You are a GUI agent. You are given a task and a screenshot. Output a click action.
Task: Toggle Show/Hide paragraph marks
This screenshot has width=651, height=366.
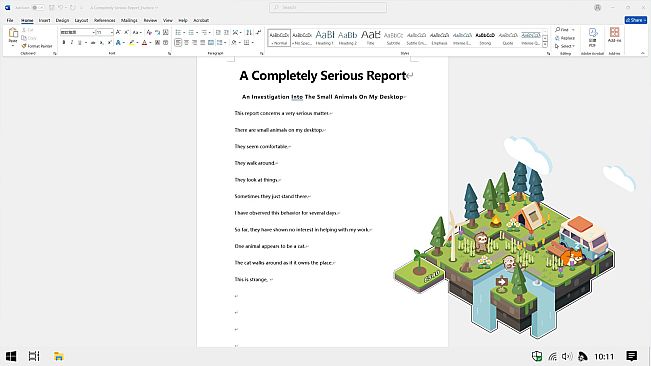(258, 32)
